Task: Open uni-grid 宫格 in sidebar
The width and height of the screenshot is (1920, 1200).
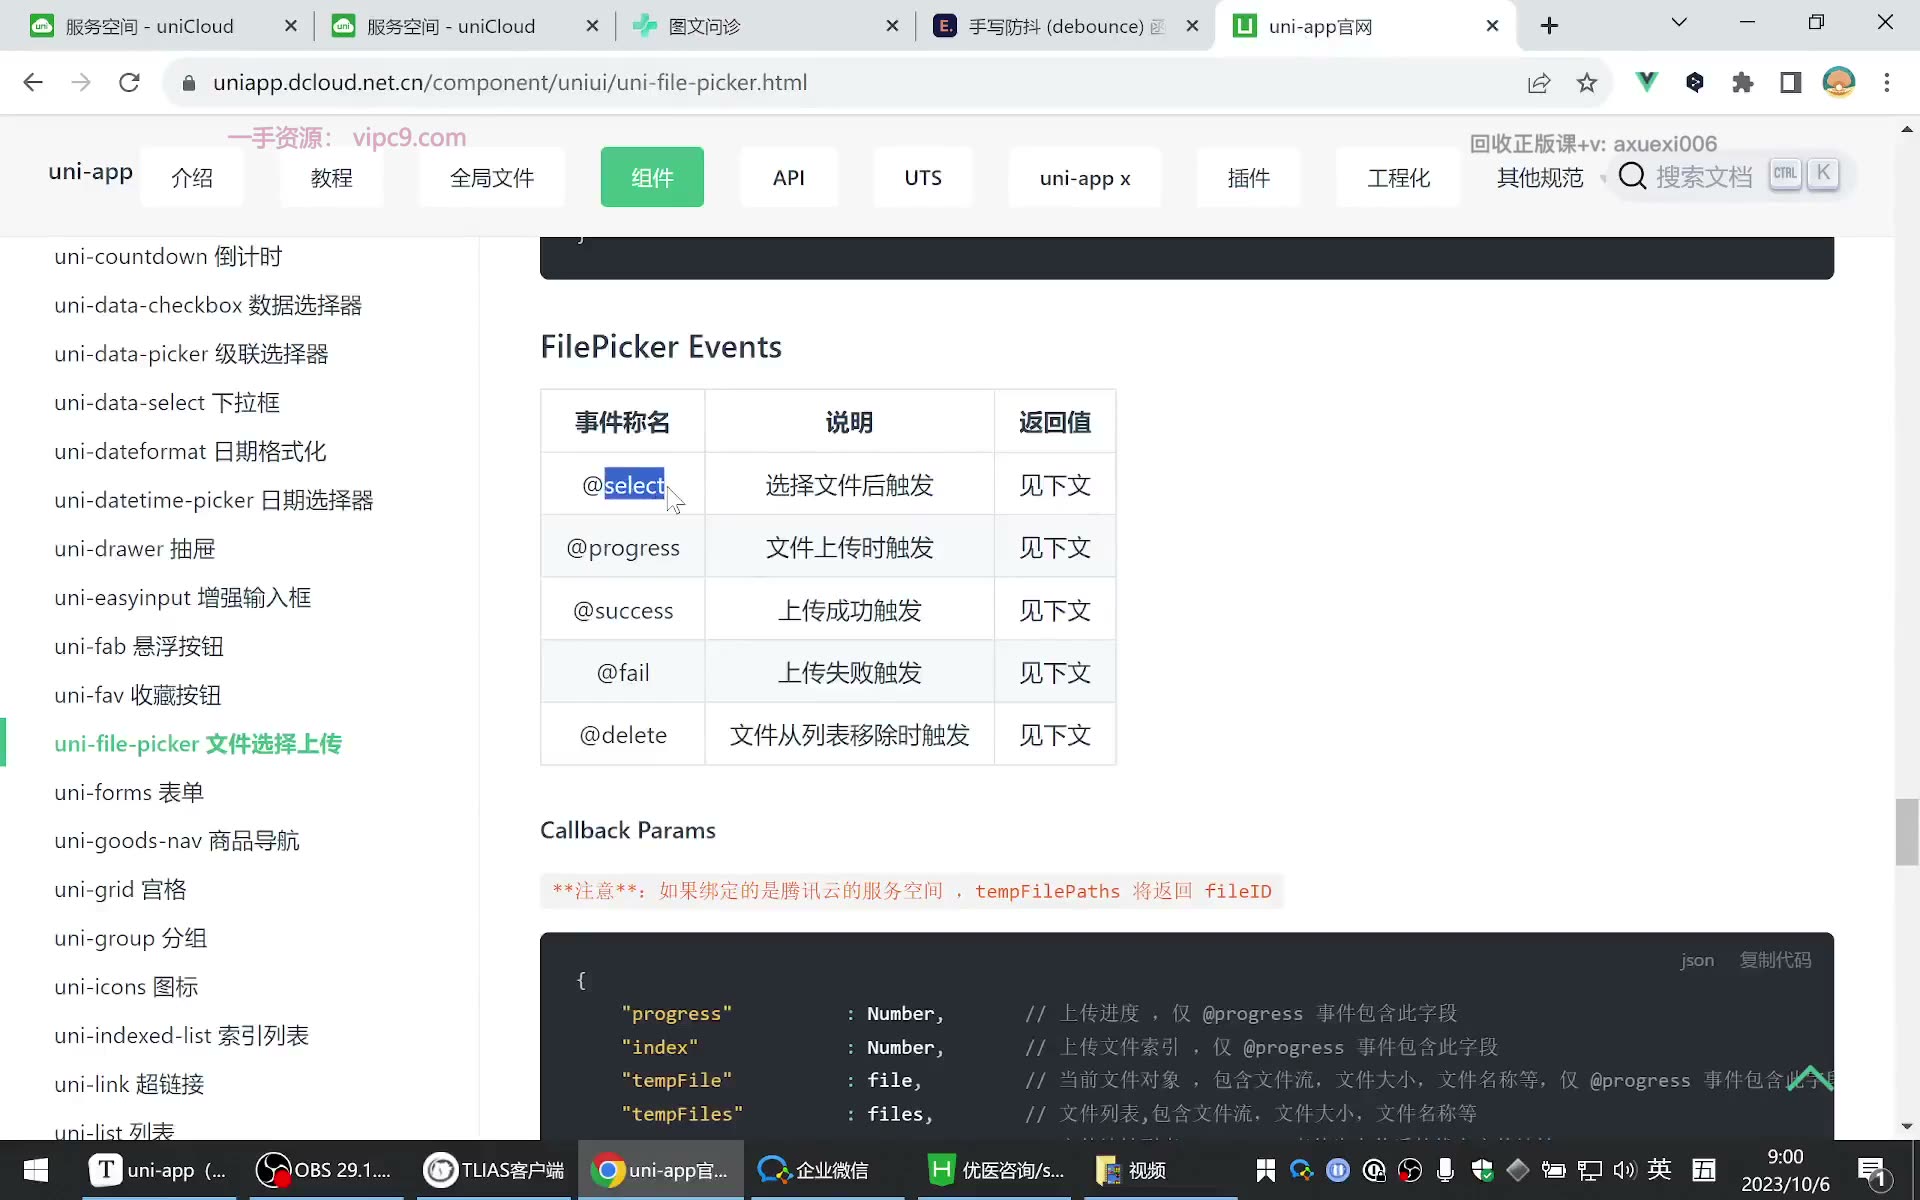Action: 120,890
